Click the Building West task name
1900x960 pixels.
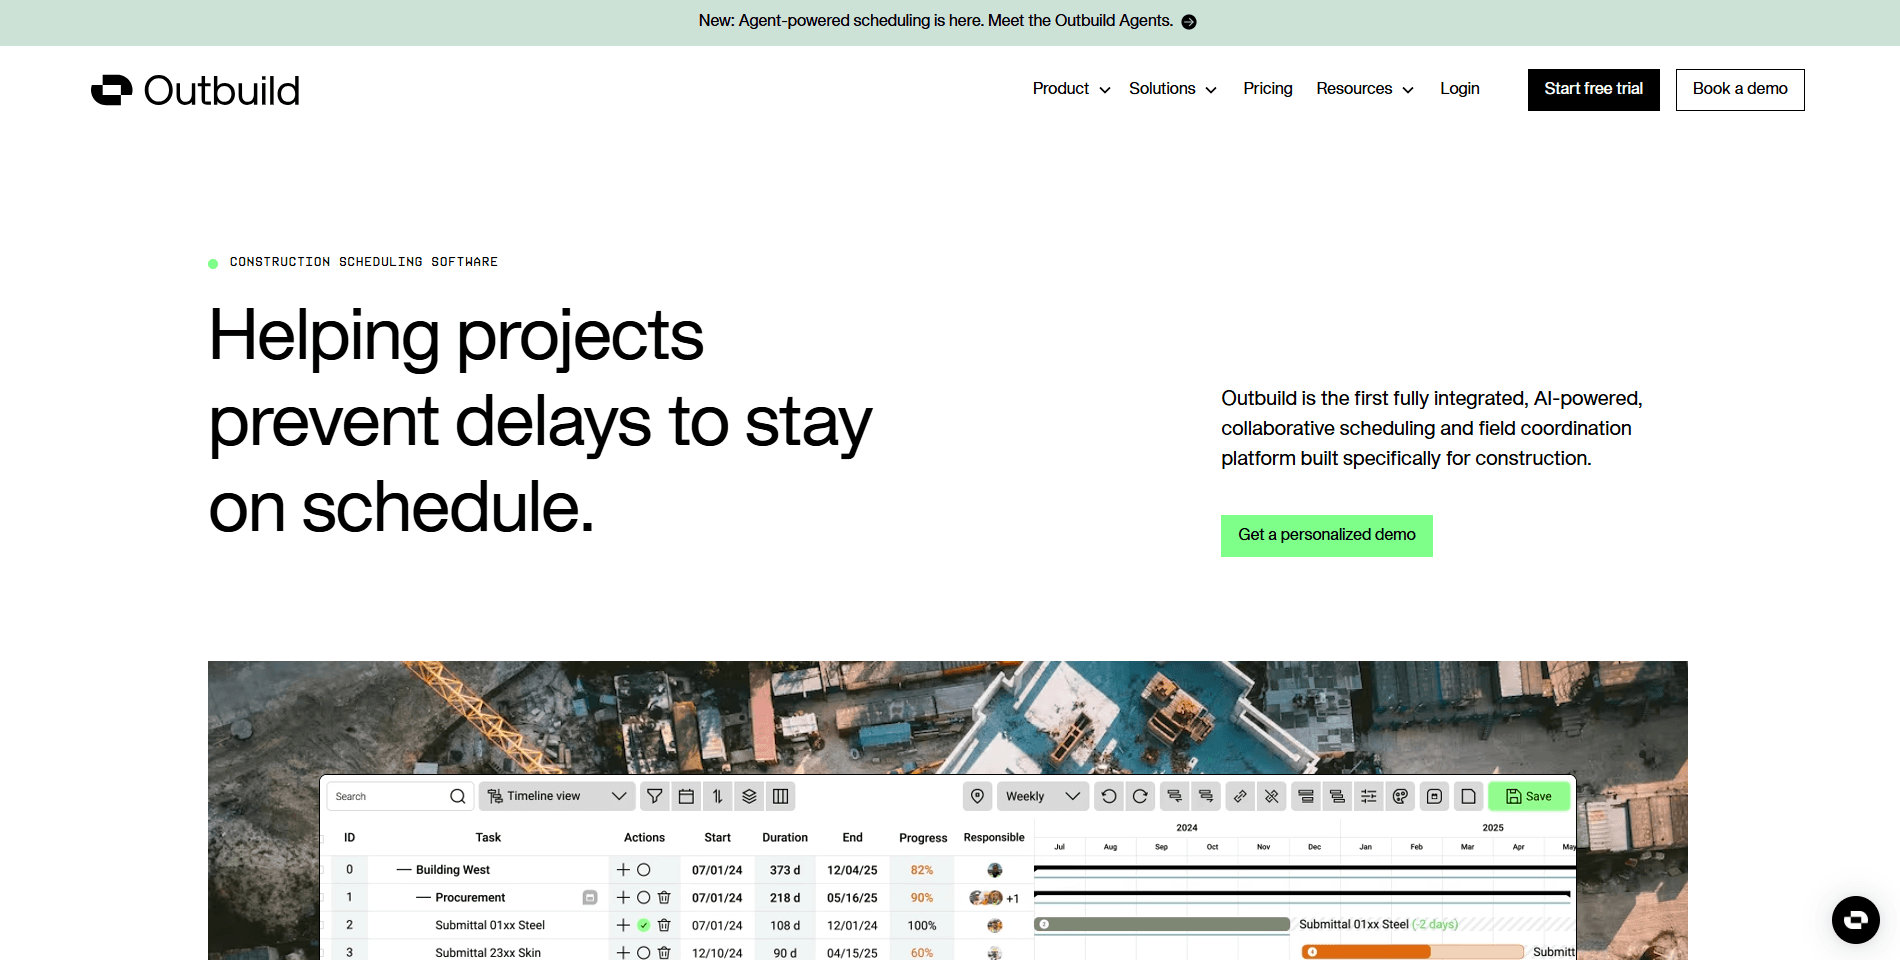(x=453, y=870)
